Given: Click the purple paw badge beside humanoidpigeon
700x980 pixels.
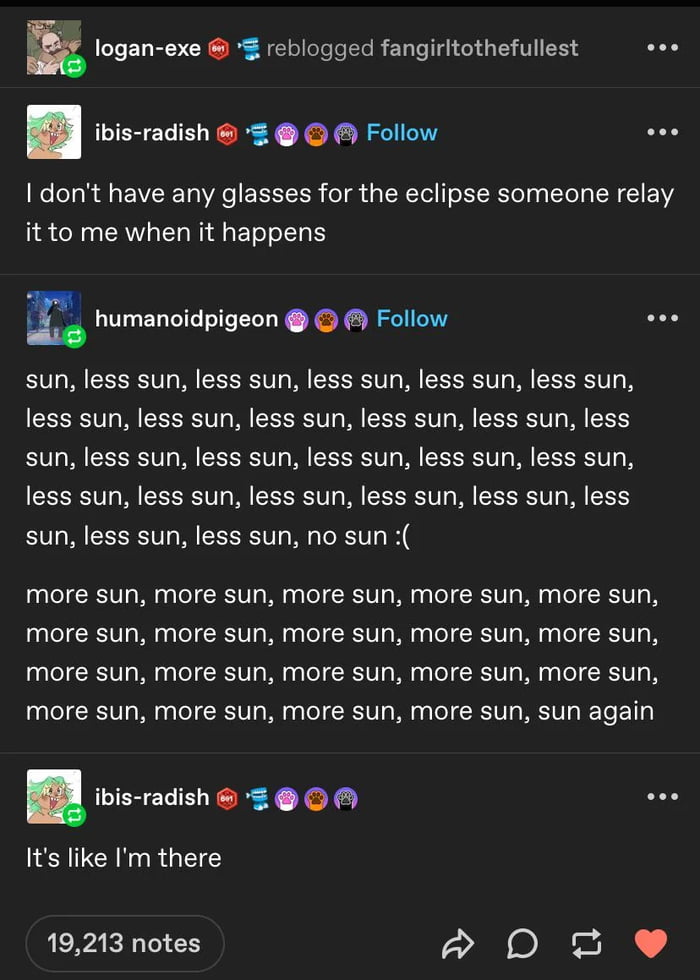Looking at the screenshot, I should coord(355,318).
